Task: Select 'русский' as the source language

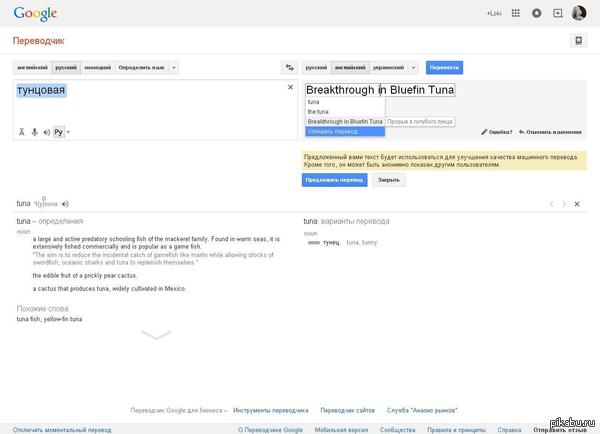Action: click(65, 67)
